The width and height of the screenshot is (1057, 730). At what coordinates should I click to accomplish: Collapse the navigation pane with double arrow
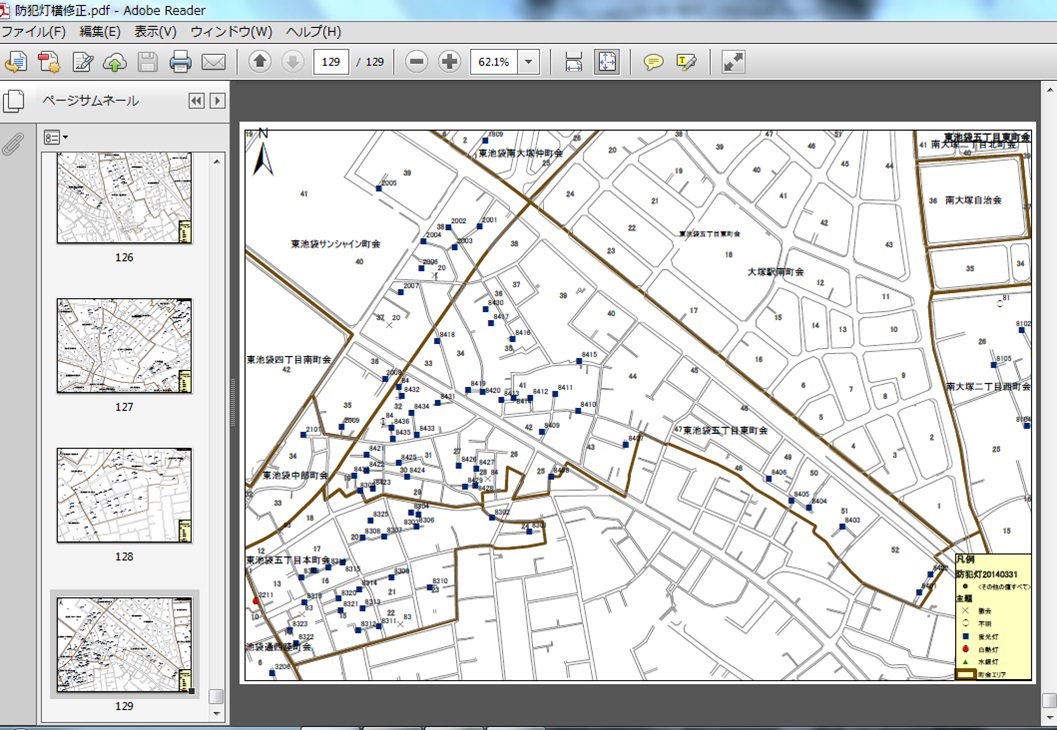(x=196, y=101)
